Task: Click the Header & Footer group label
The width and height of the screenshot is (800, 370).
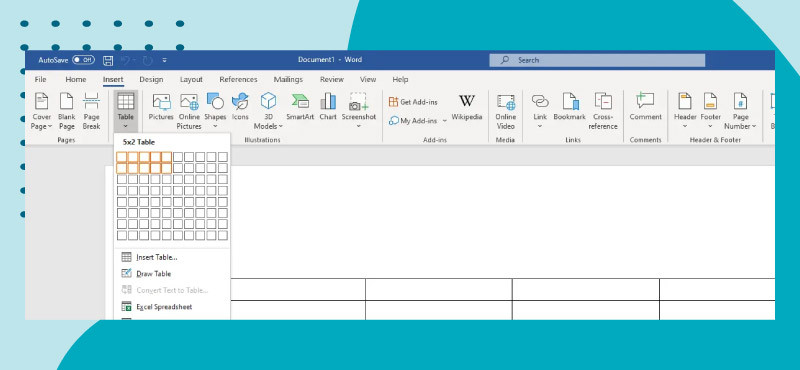Action: pyautogui.click(x=715, y=140)
